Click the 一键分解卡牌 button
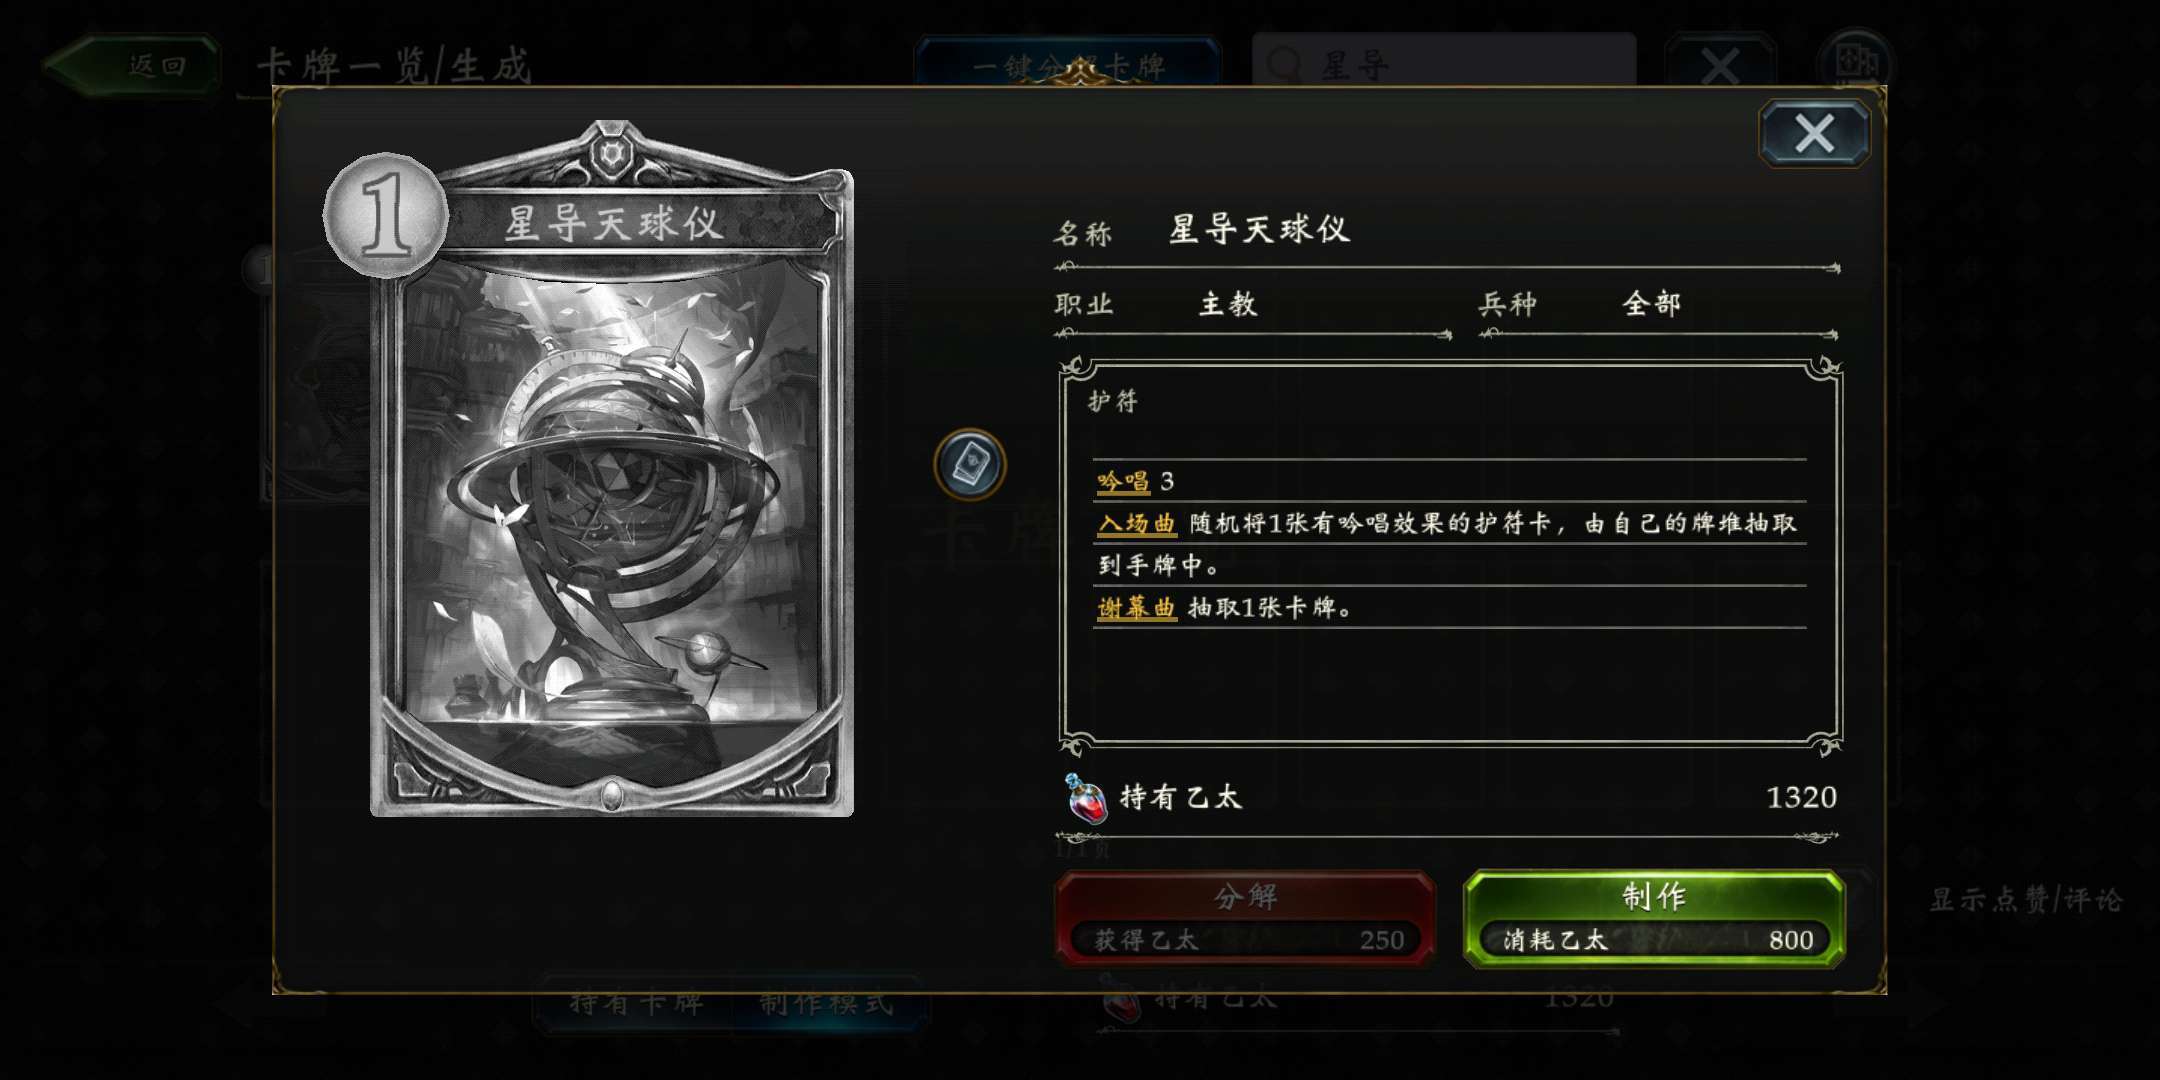 (x=1068, y=66)
